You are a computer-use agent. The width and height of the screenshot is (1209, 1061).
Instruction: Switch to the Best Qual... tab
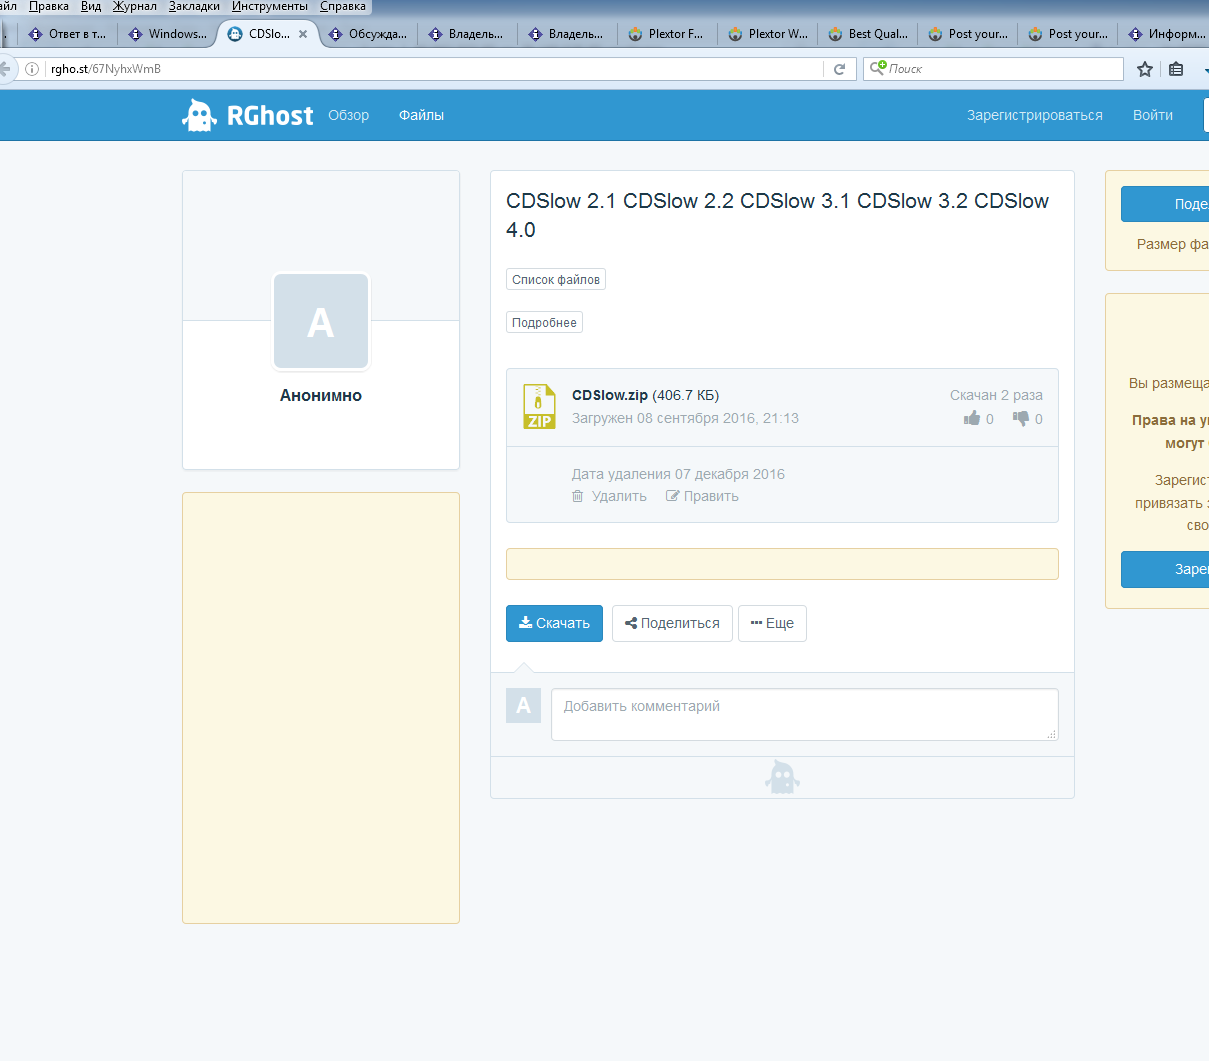click(x=867, y=34)
